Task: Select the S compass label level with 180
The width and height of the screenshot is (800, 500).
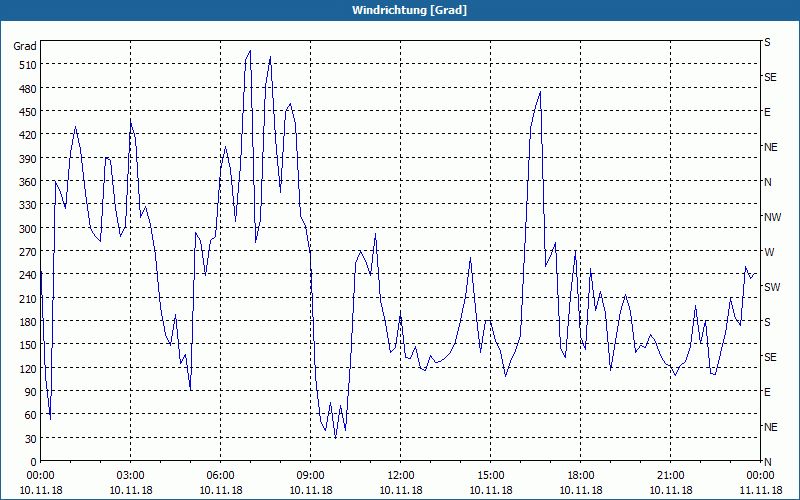Action: [767, 322]
